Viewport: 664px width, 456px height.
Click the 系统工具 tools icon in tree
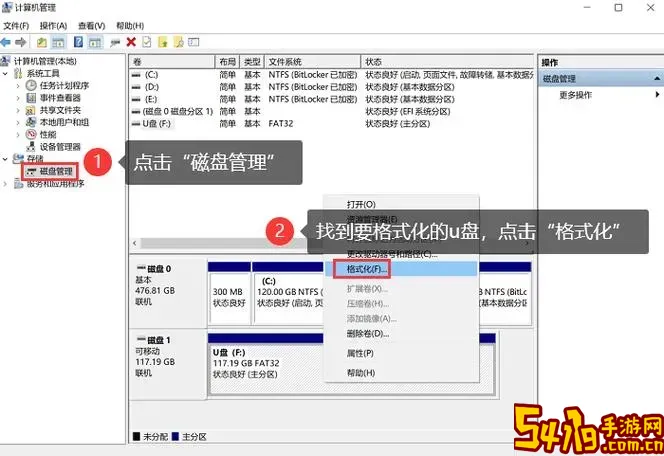click(18, 73)
